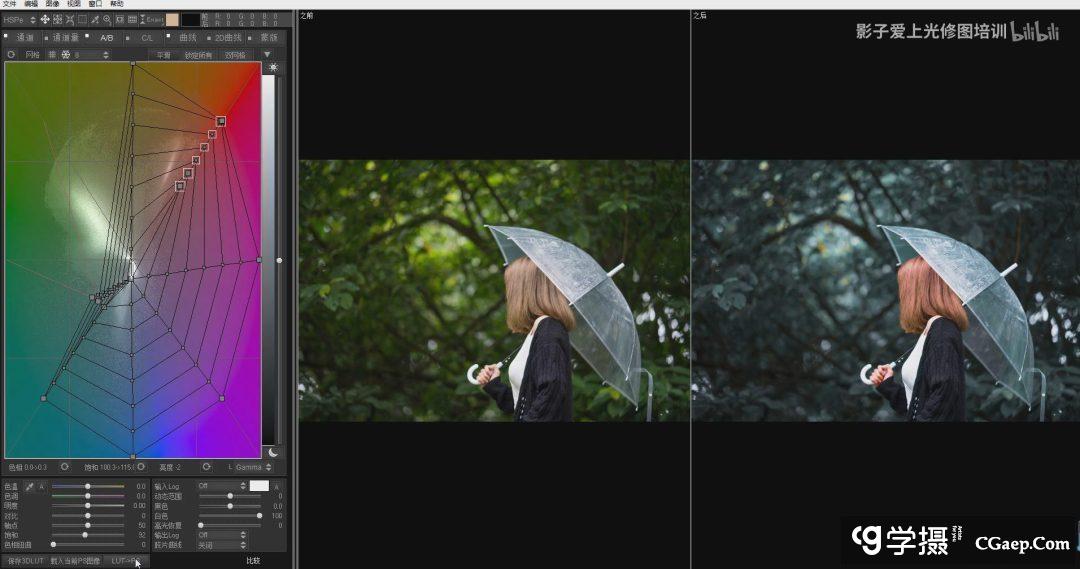Click the 比较 compare button

pyautogui.click(x=253, y=561)
